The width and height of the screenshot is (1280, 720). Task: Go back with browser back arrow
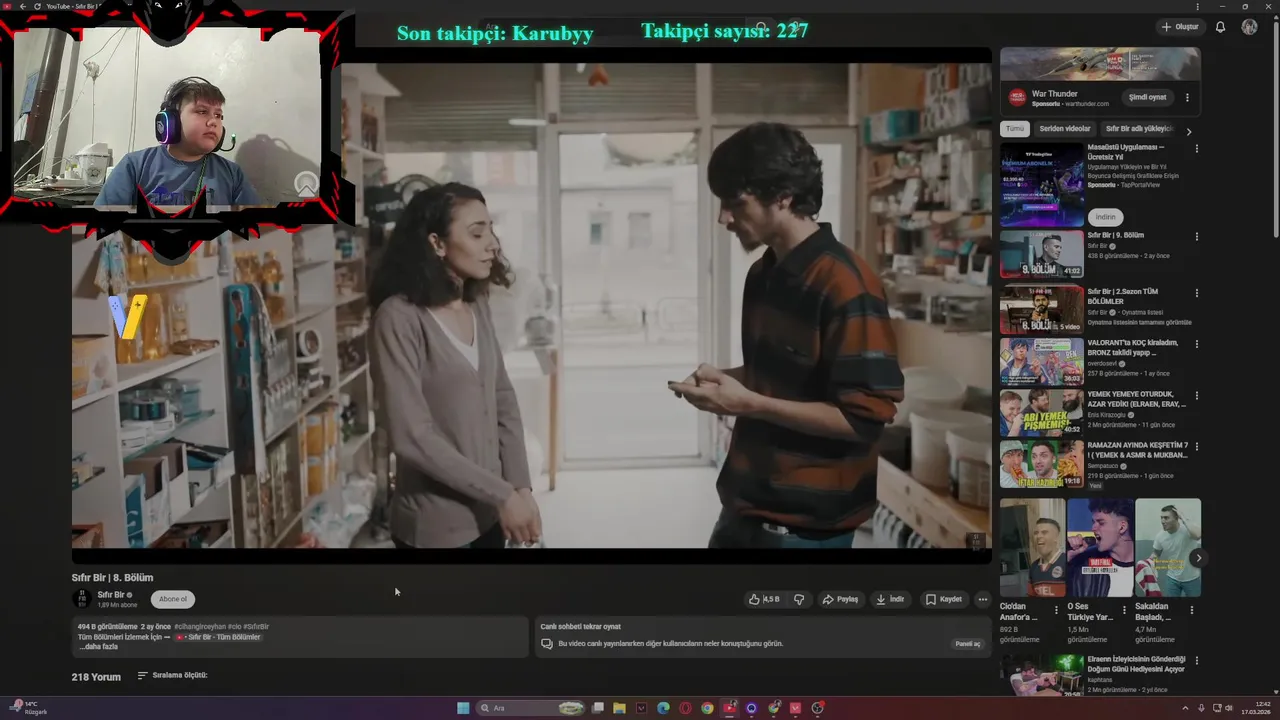tap(22, 6)
